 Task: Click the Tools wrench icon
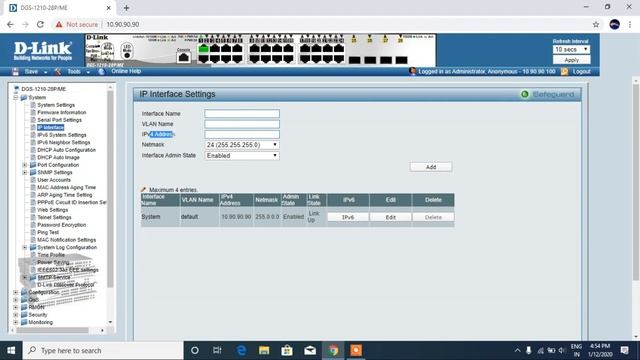pos(58,71)
